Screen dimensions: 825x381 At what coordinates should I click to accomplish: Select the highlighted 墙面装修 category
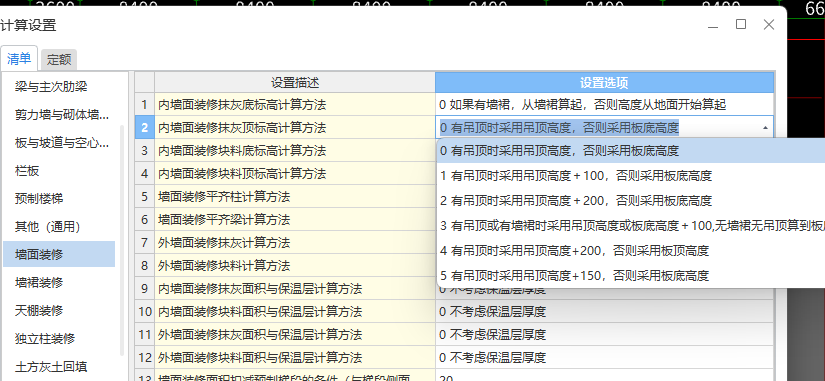coord(59,254)
